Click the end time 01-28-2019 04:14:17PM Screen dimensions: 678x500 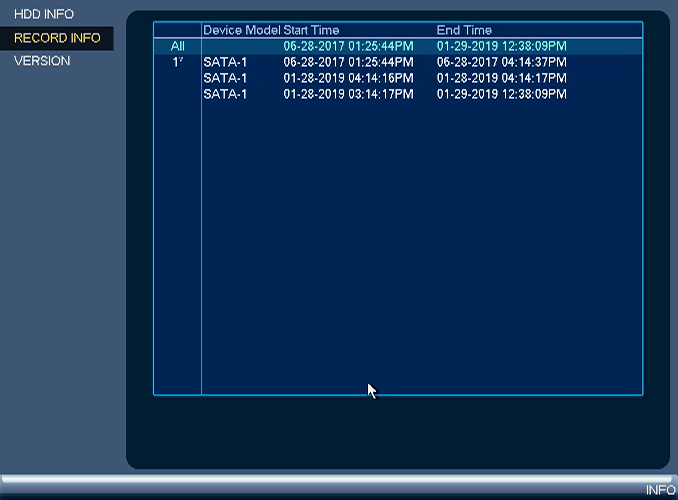pos(502,78)
